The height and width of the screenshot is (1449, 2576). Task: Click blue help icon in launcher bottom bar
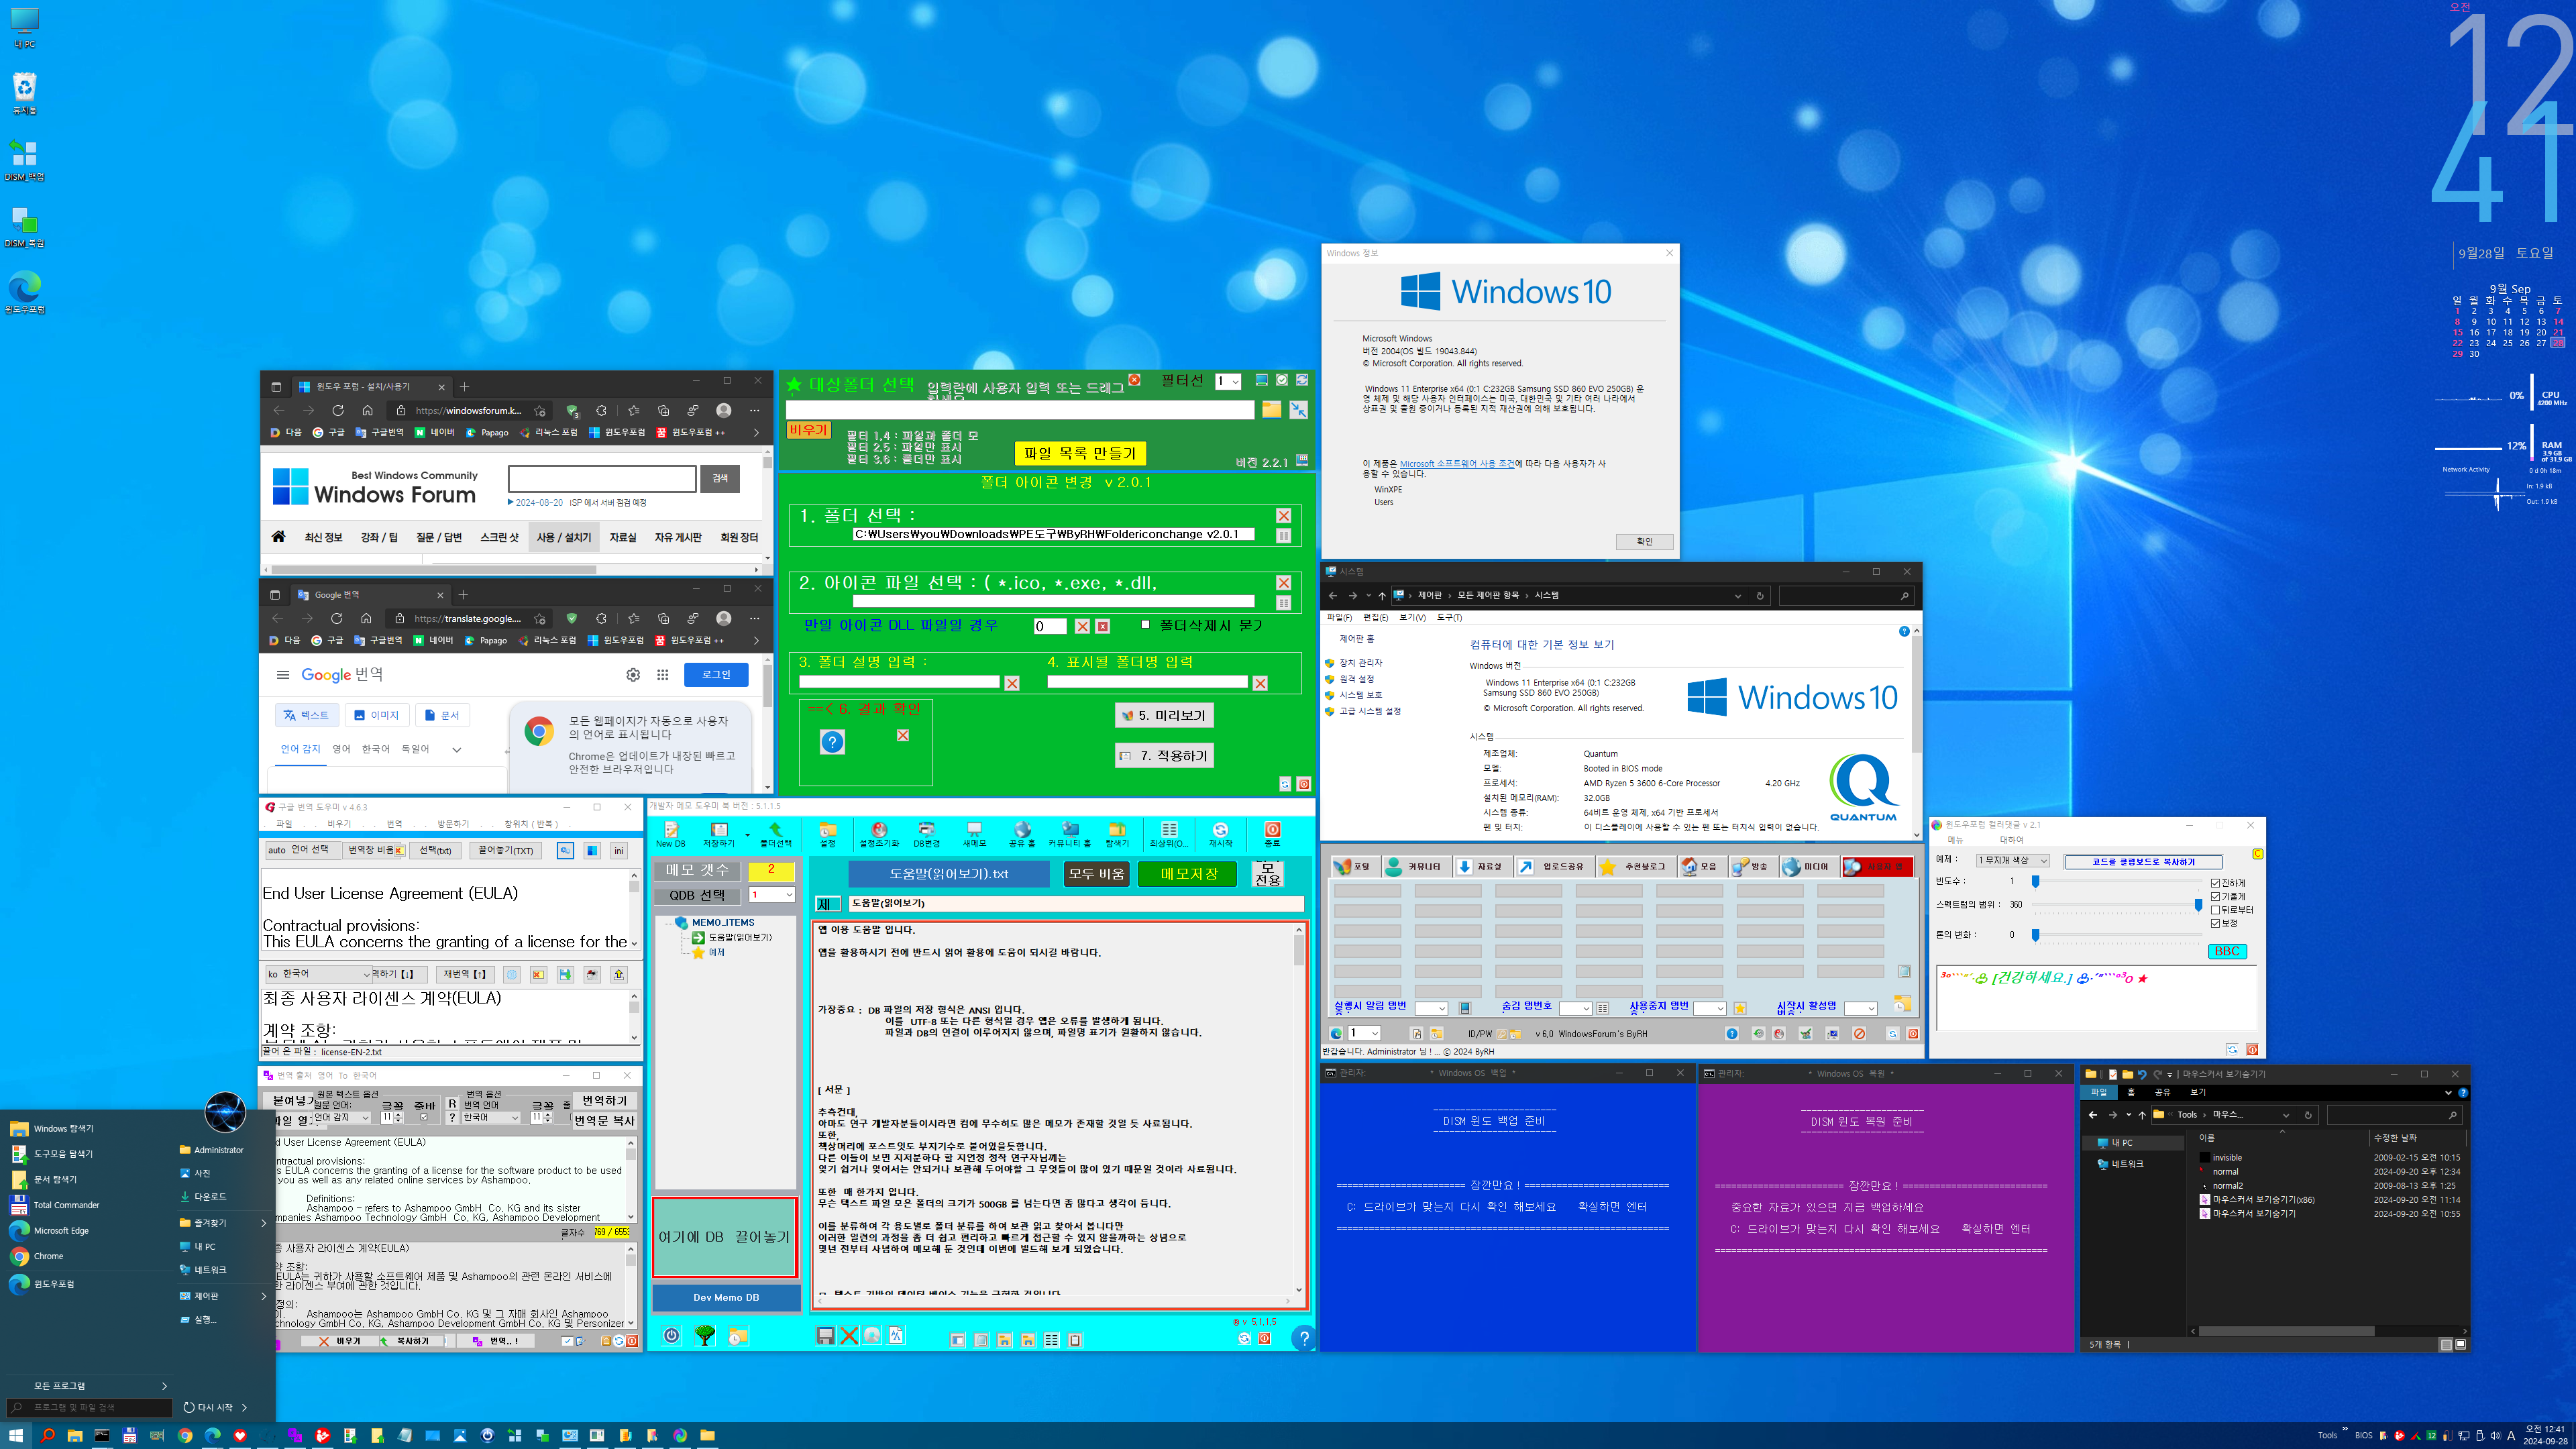pyautogui.click(x=1732, y=1034)
